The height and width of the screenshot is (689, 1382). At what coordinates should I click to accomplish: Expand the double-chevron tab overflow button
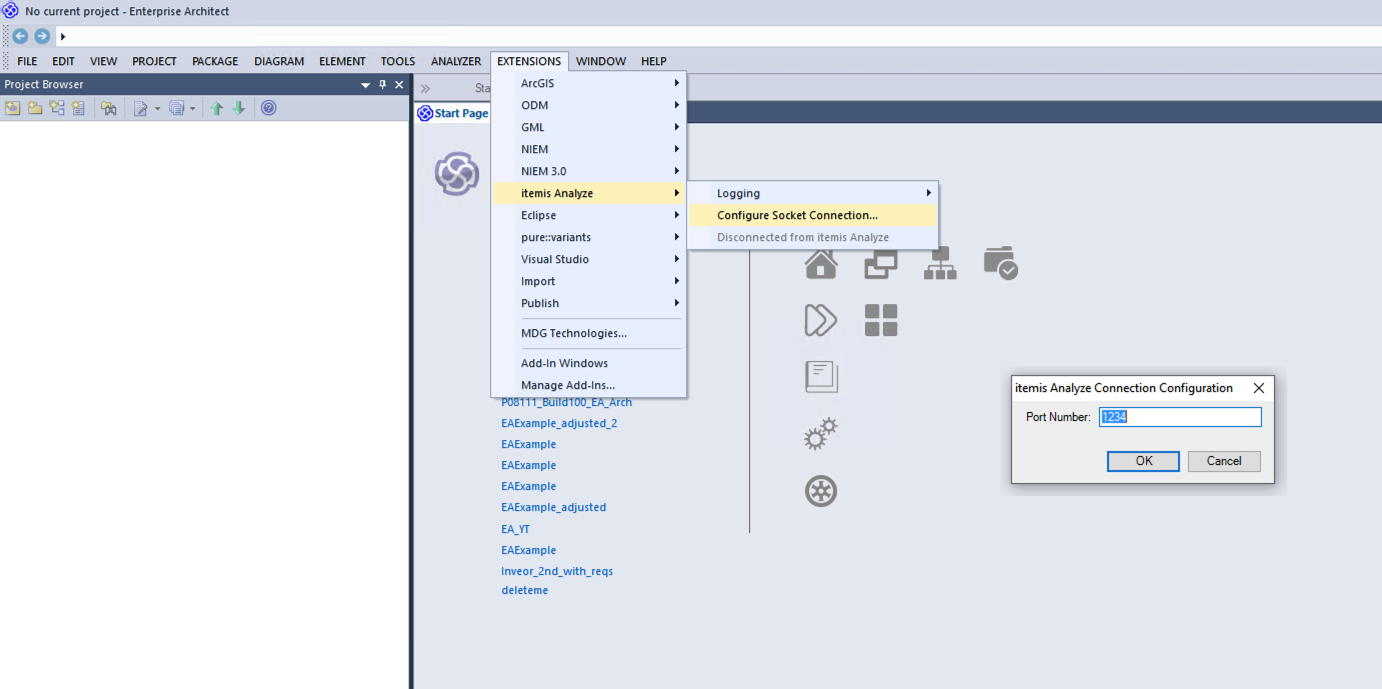(425, 88)
